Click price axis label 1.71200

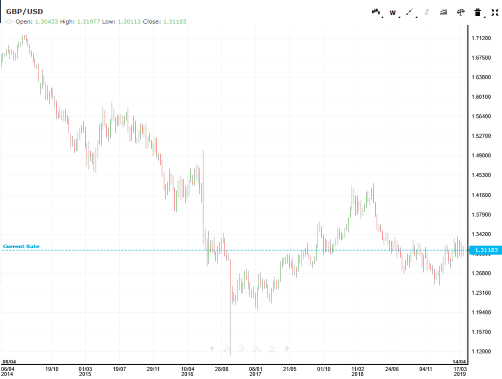pyautogui.click(x=481, y=38)
